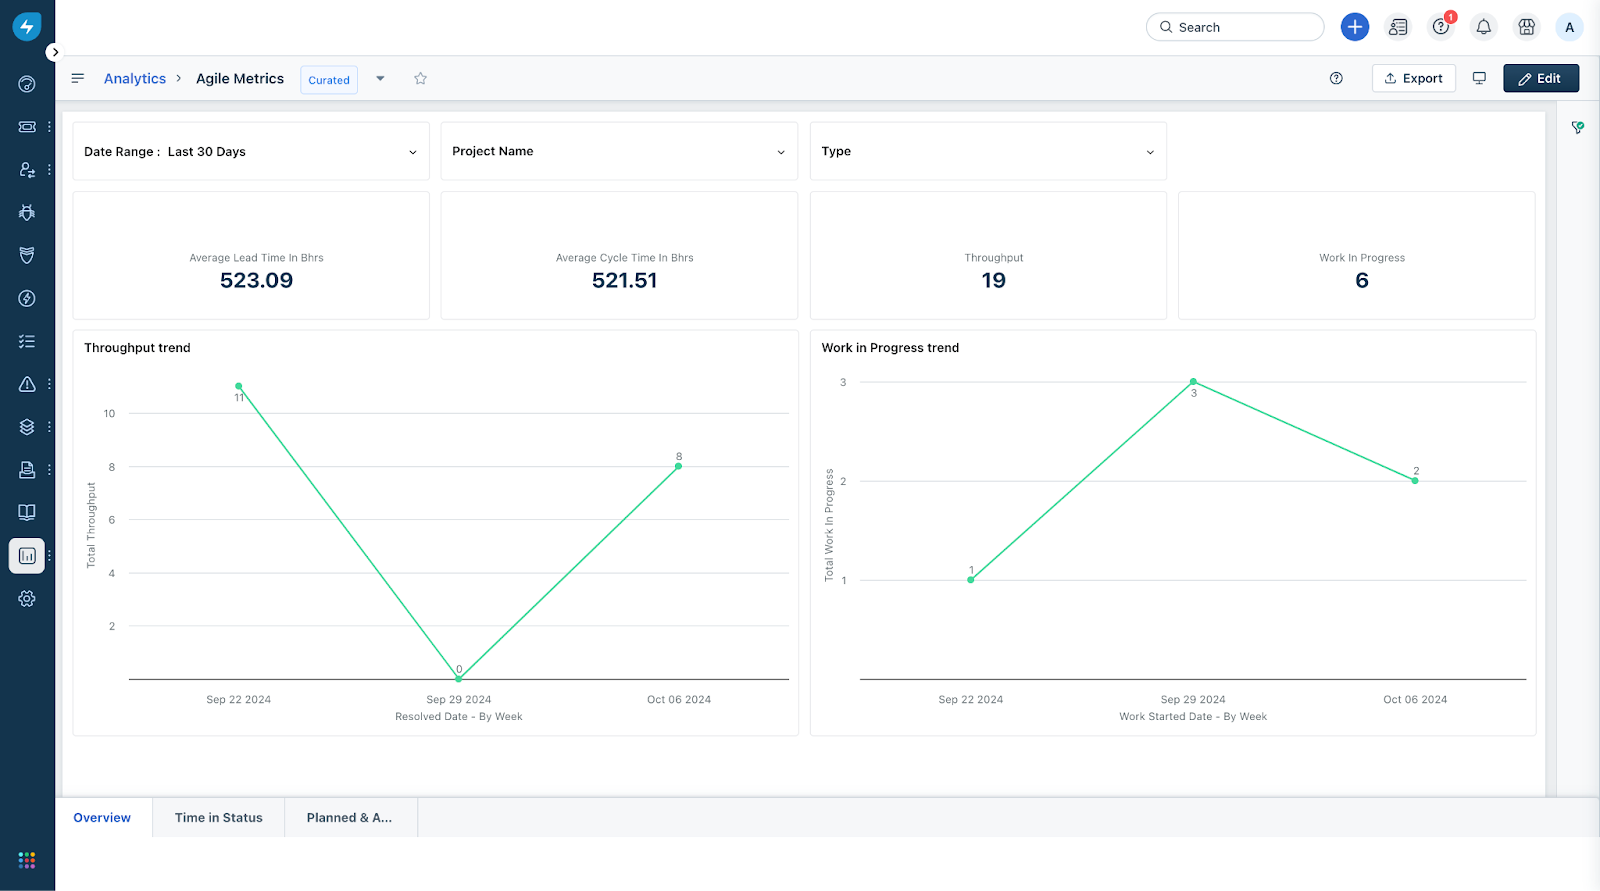Open the Type filter dropdown
Viewport: 1600px width, 891px height.
click(988, 151)
